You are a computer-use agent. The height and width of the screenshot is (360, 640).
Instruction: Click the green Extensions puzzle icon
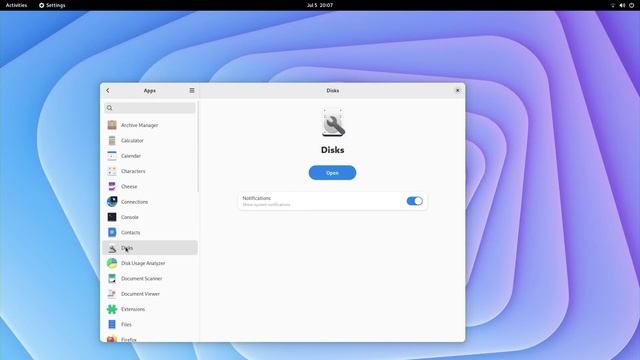tap(112, 309)
